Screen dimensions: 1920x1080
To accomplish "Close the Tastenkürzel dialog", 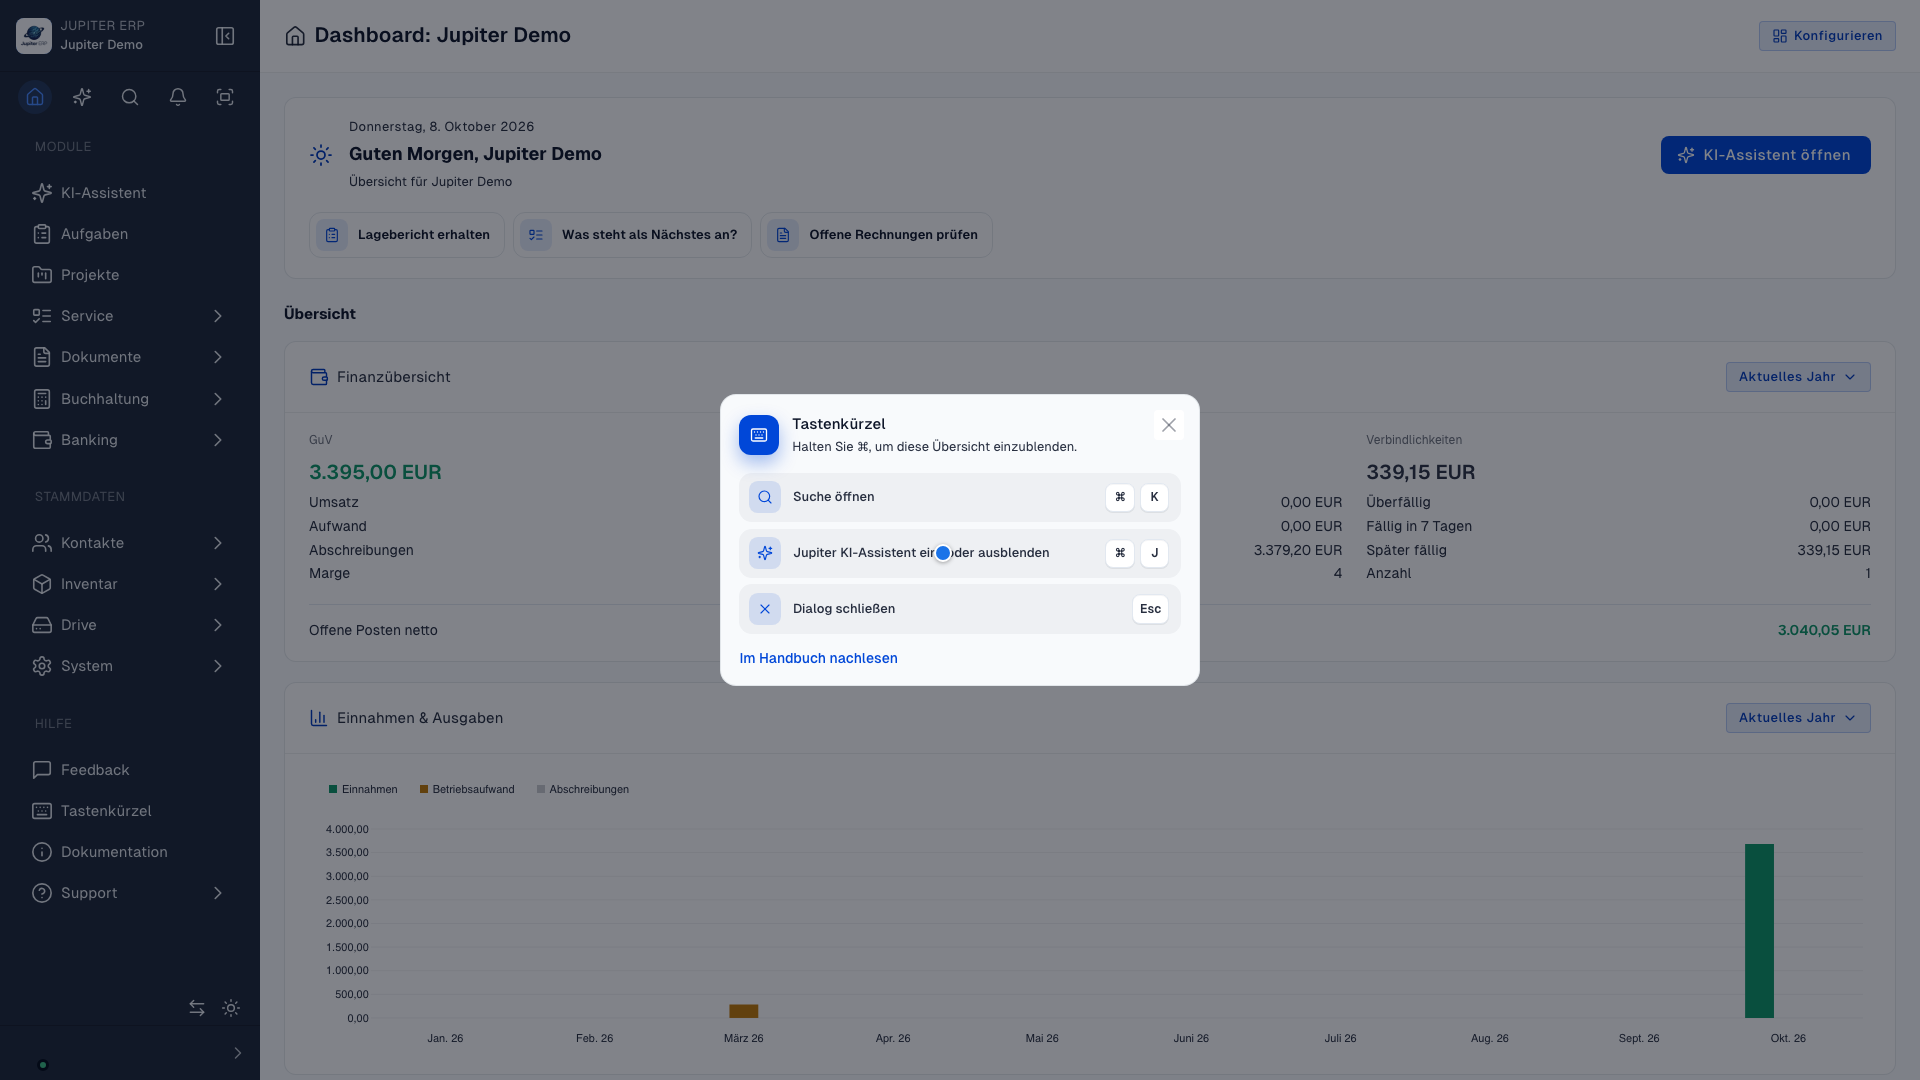I will pyautogui.click(x=1168, y=425).
